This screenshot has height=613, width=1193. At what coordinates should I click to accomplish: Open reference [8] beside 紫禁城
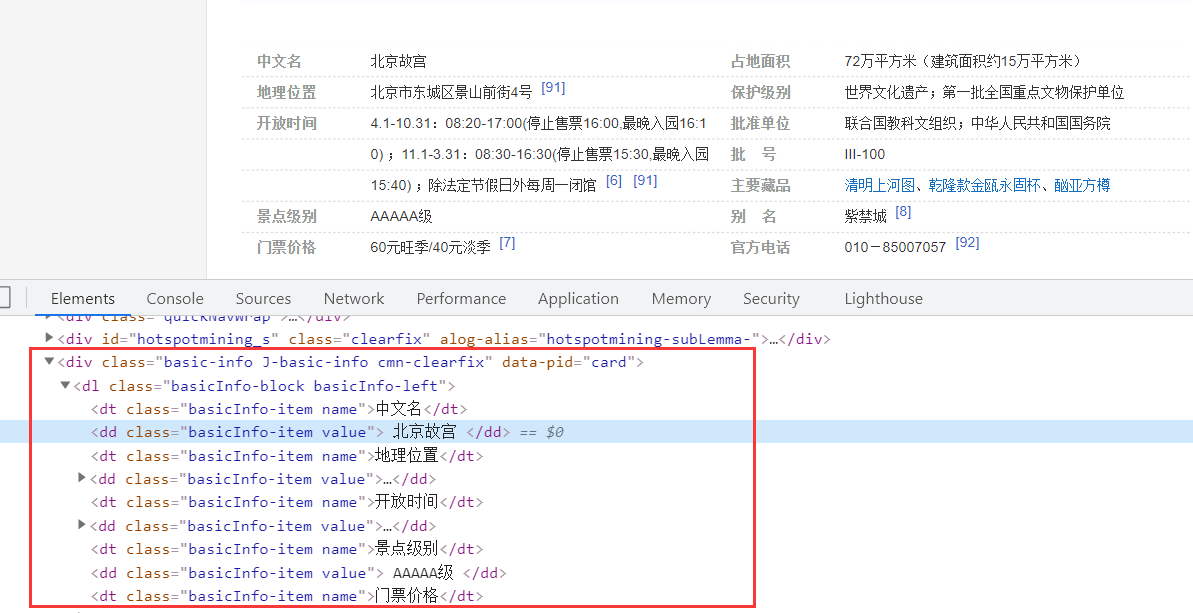point(903,212)
